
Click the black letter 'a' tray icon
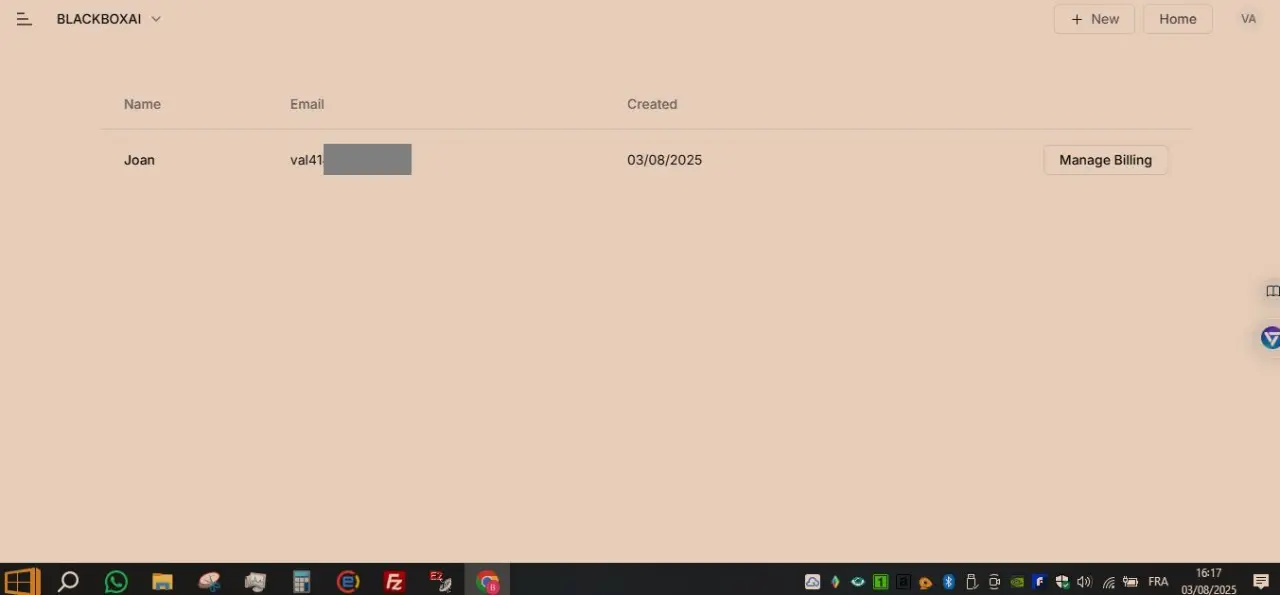[x=903, y=581]
